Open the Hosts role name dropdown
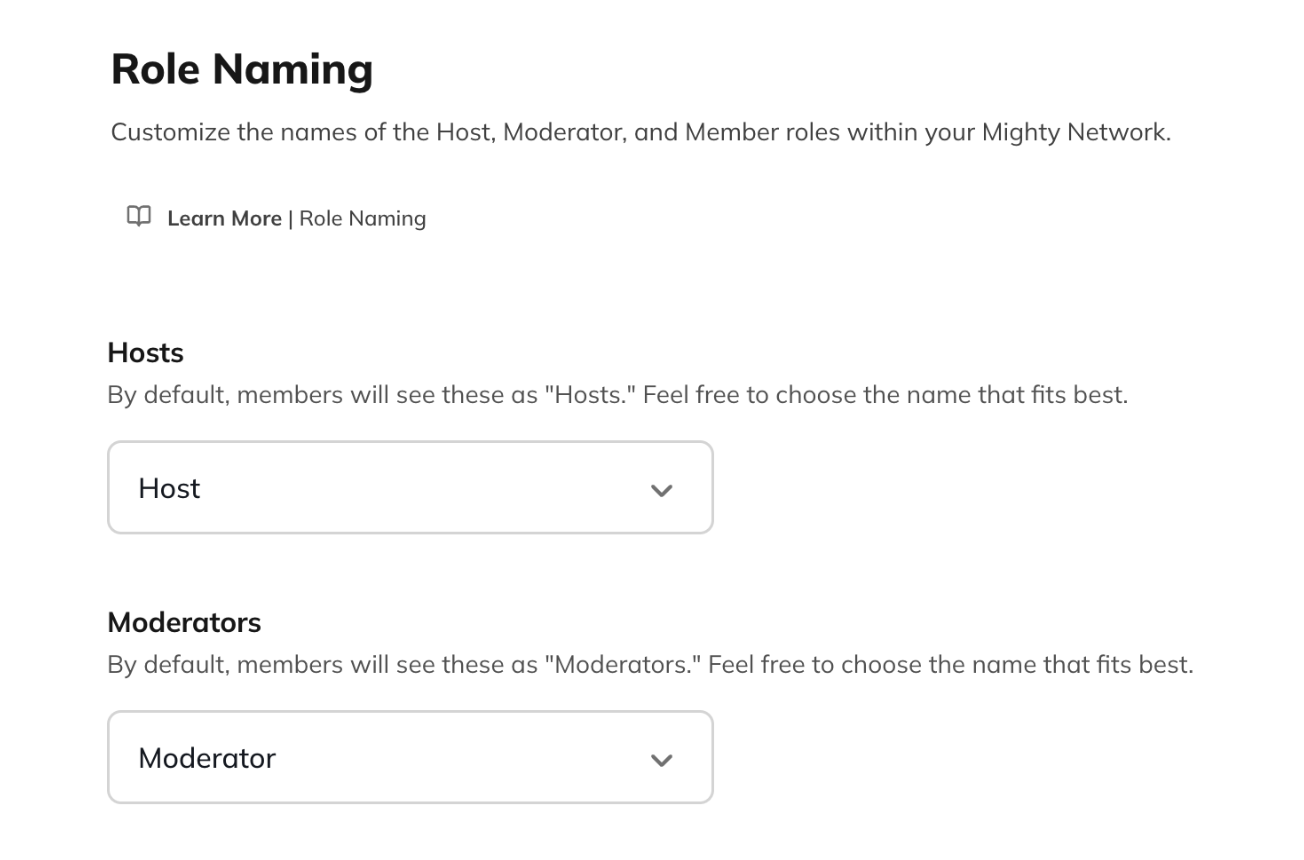The width and height of the screenshot is (1304, 860). point(409,488)
